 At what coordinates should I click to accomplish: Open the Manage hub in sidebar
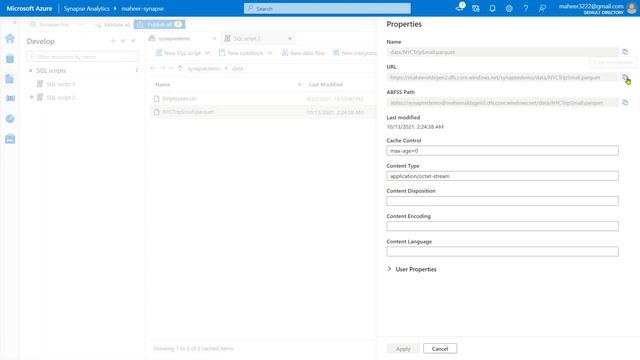click(10, 139)
